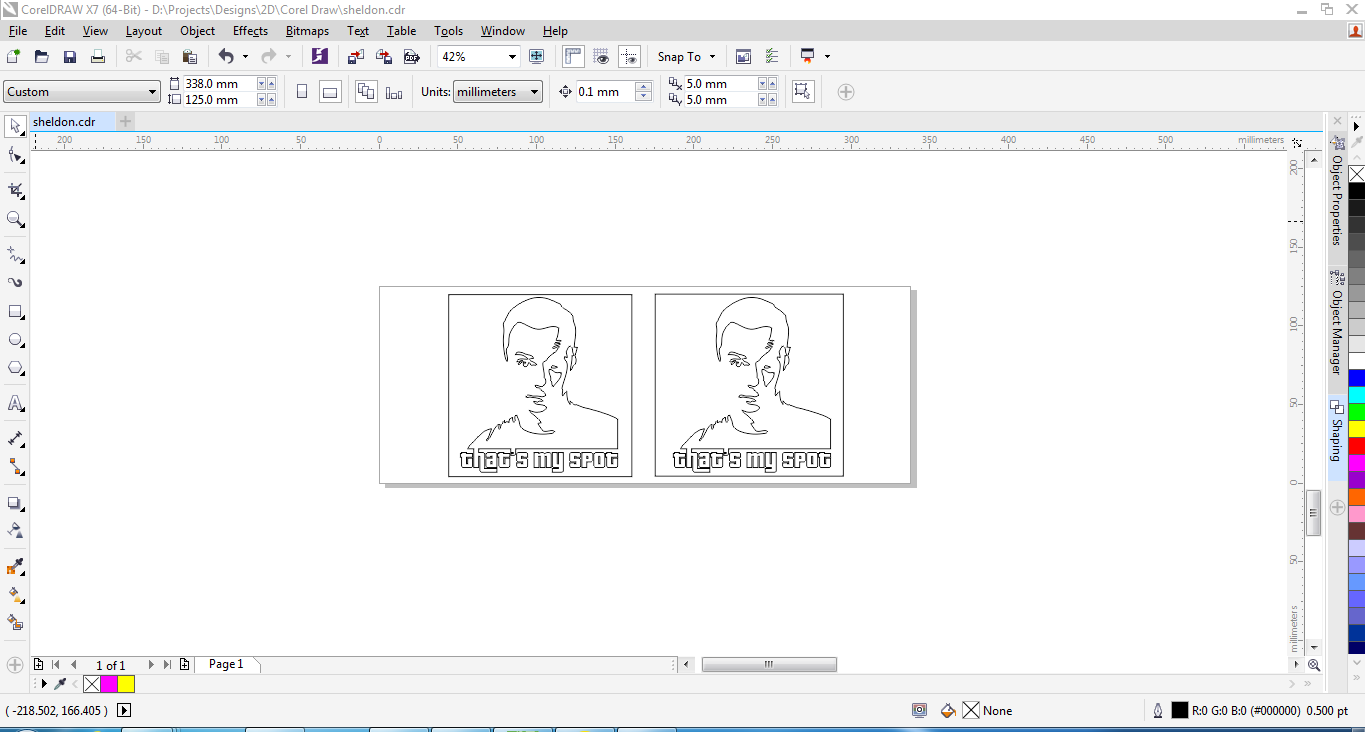Select the Freehand drawing tool
The height and width of the screenshot is (732, 1365).
16,254
